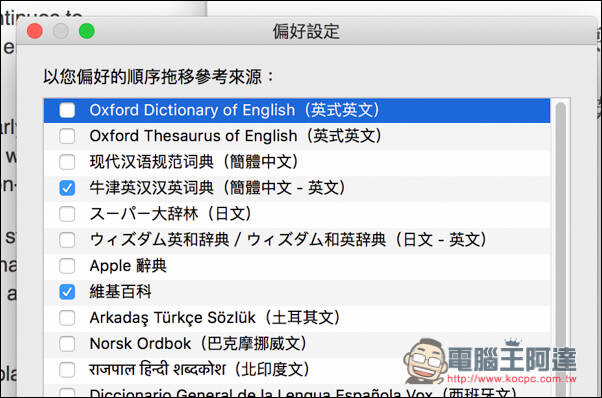Screen dimensions: 602x398
Task: Select the Apple 辭典 row text
Action: pyautogui.click(x=128, y=266)
